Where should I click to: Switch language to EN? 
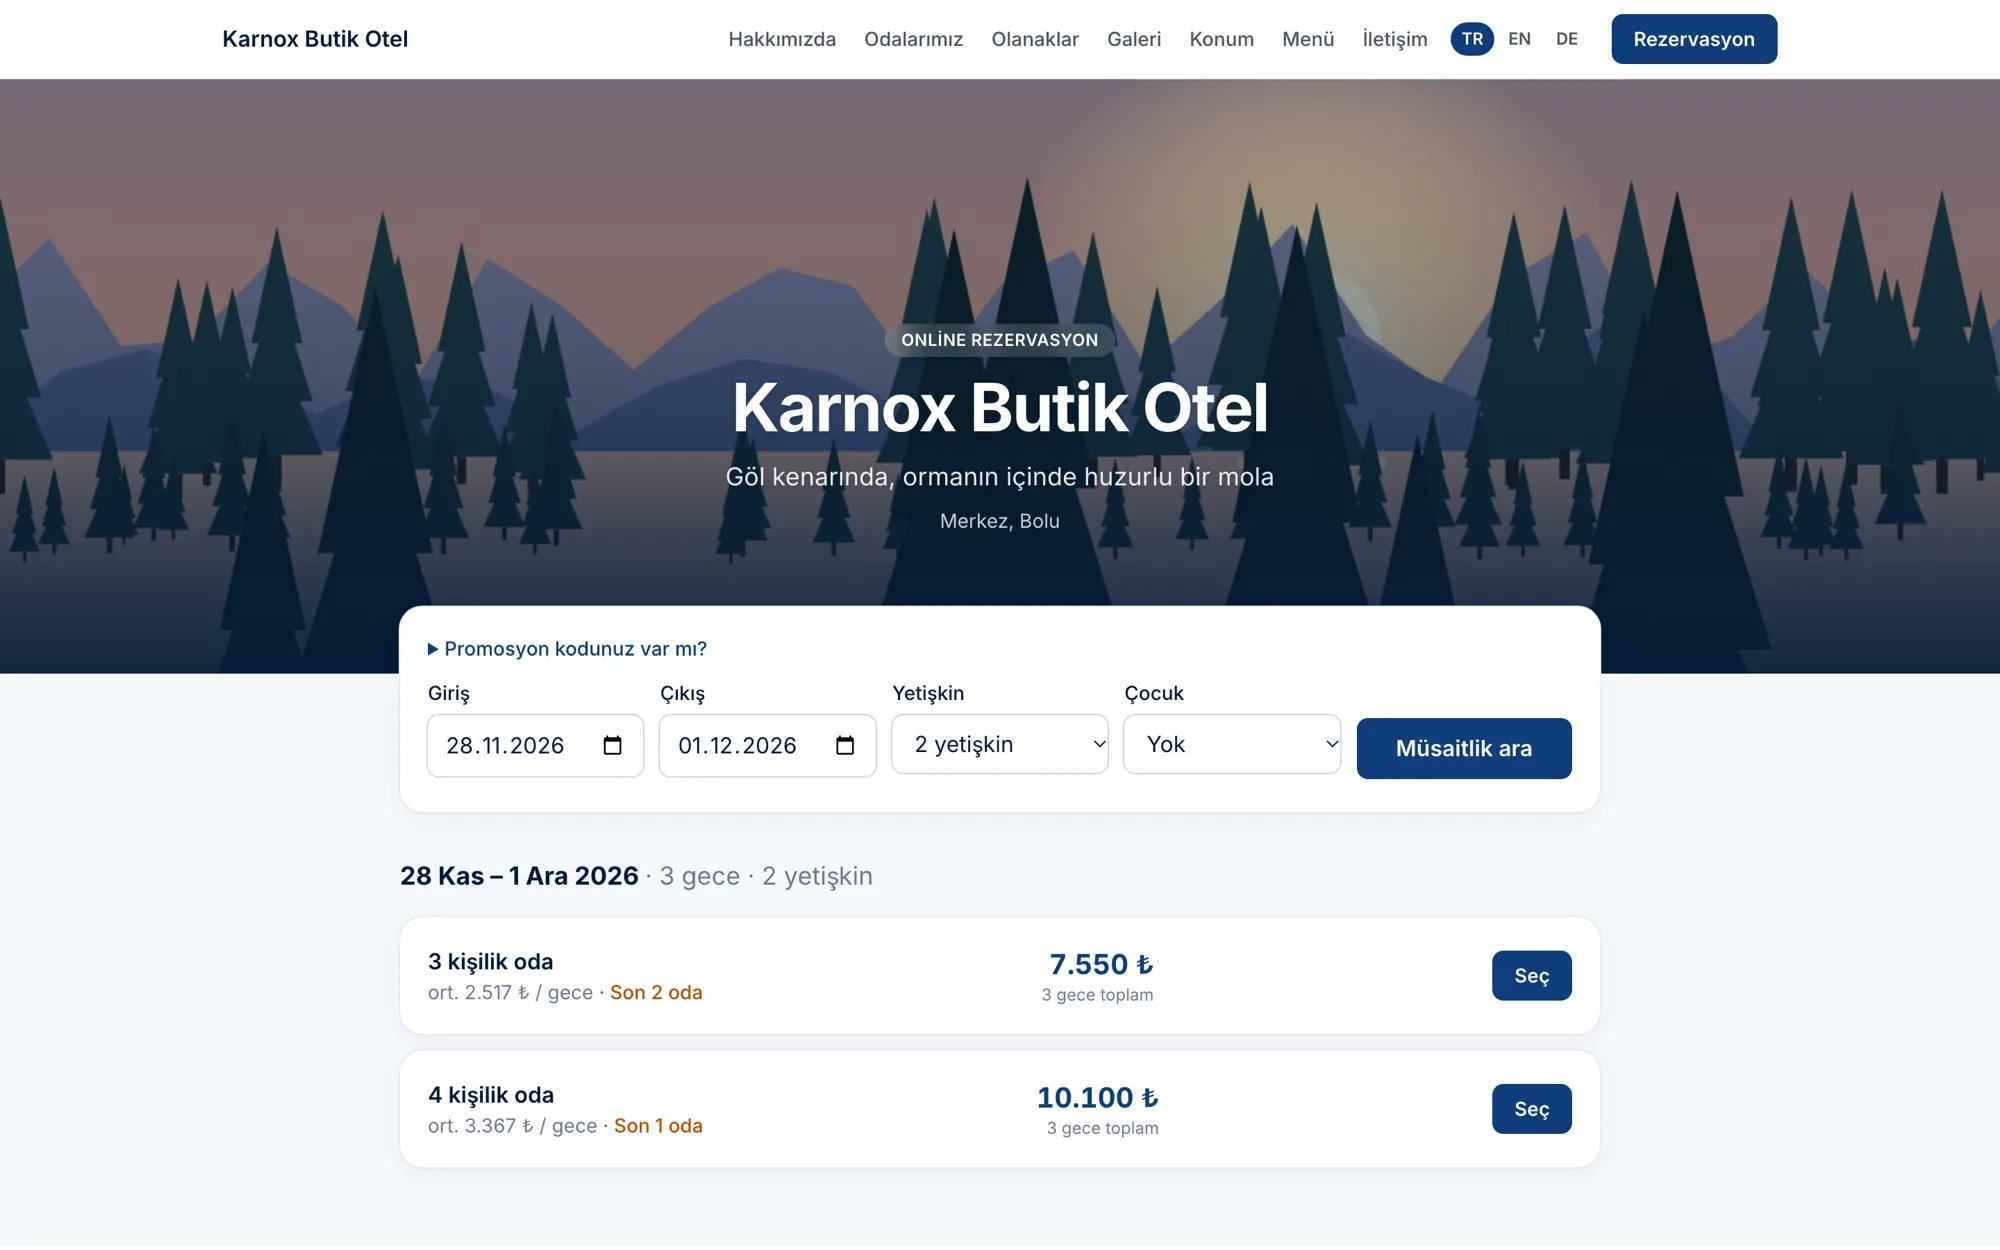click(x=1519, y=39)
